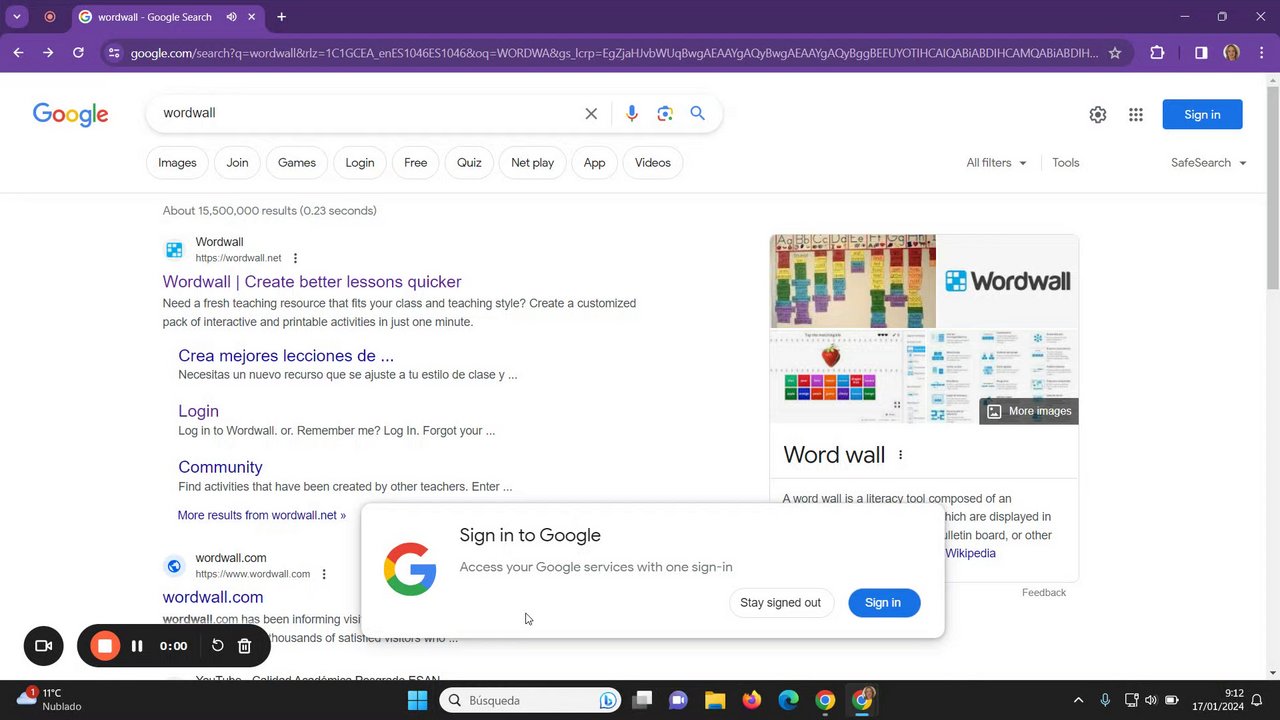Click the Google logo
The width and height of the screenshot is (1280, 720).
click(x=70, y=114)
